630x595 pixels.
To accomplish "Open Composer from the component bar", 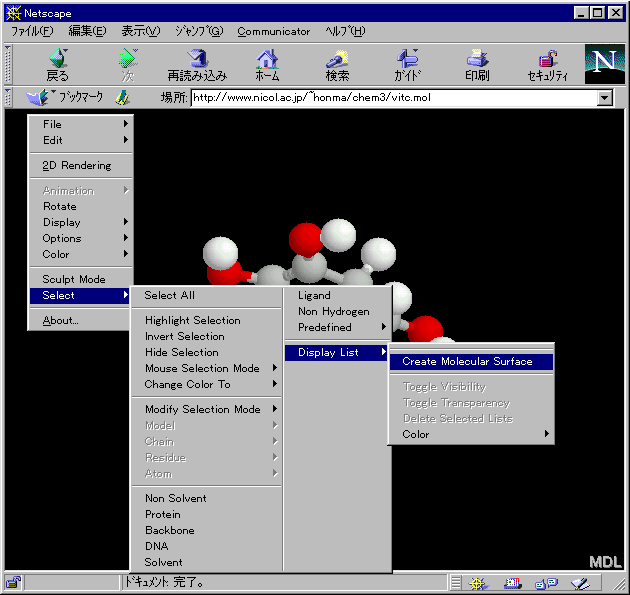I will [x=580, y=583].
